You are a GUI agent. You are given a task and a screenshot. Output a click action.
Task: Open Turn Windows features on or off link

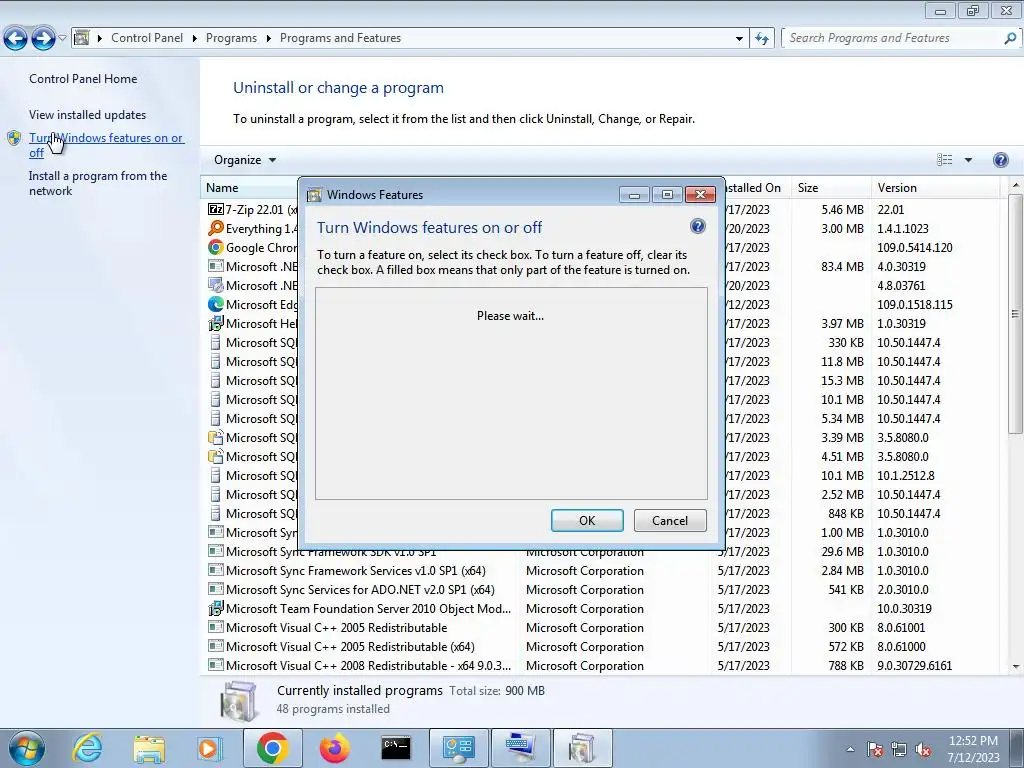106,145
